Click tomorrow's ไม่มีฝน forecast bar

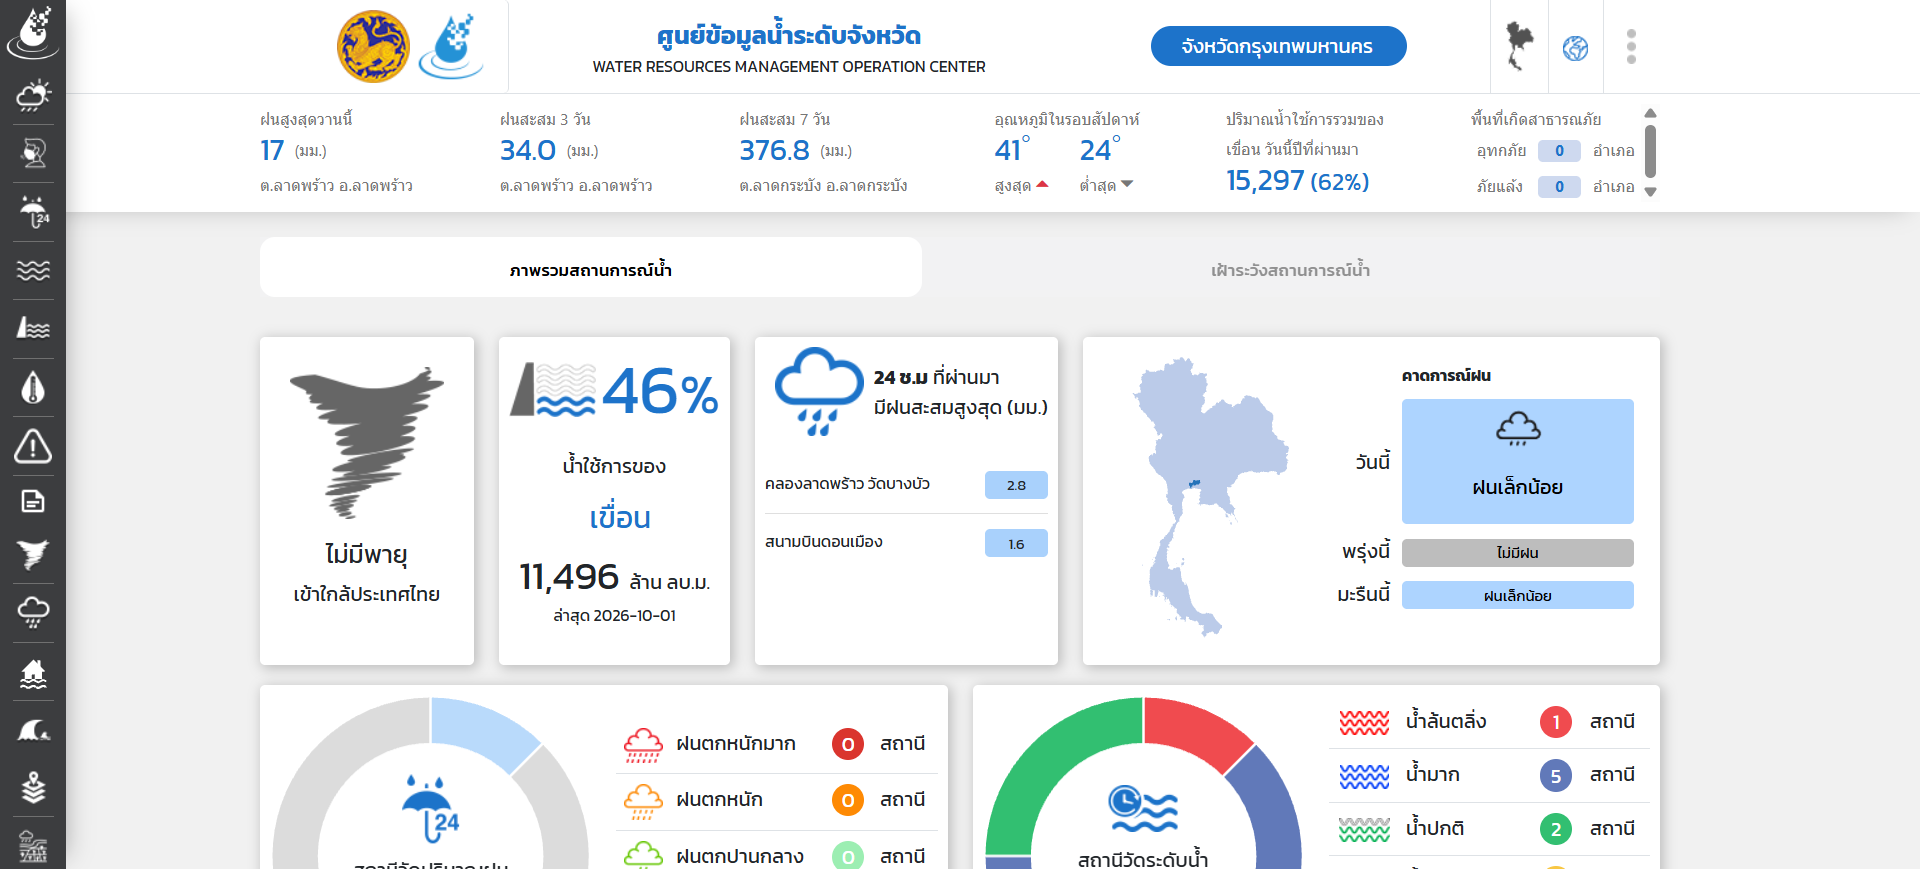[1517, 553]
